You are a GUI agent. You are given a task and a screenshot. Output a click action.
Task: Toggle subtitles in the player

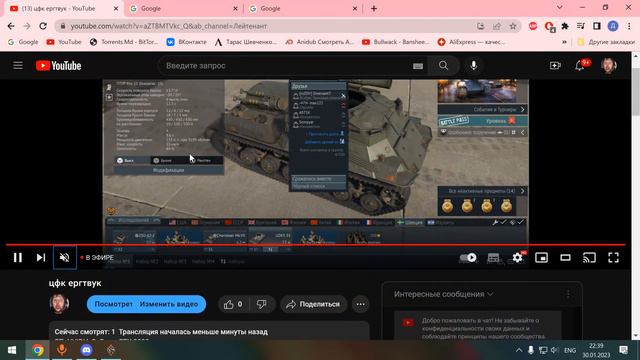click(493, 258)
